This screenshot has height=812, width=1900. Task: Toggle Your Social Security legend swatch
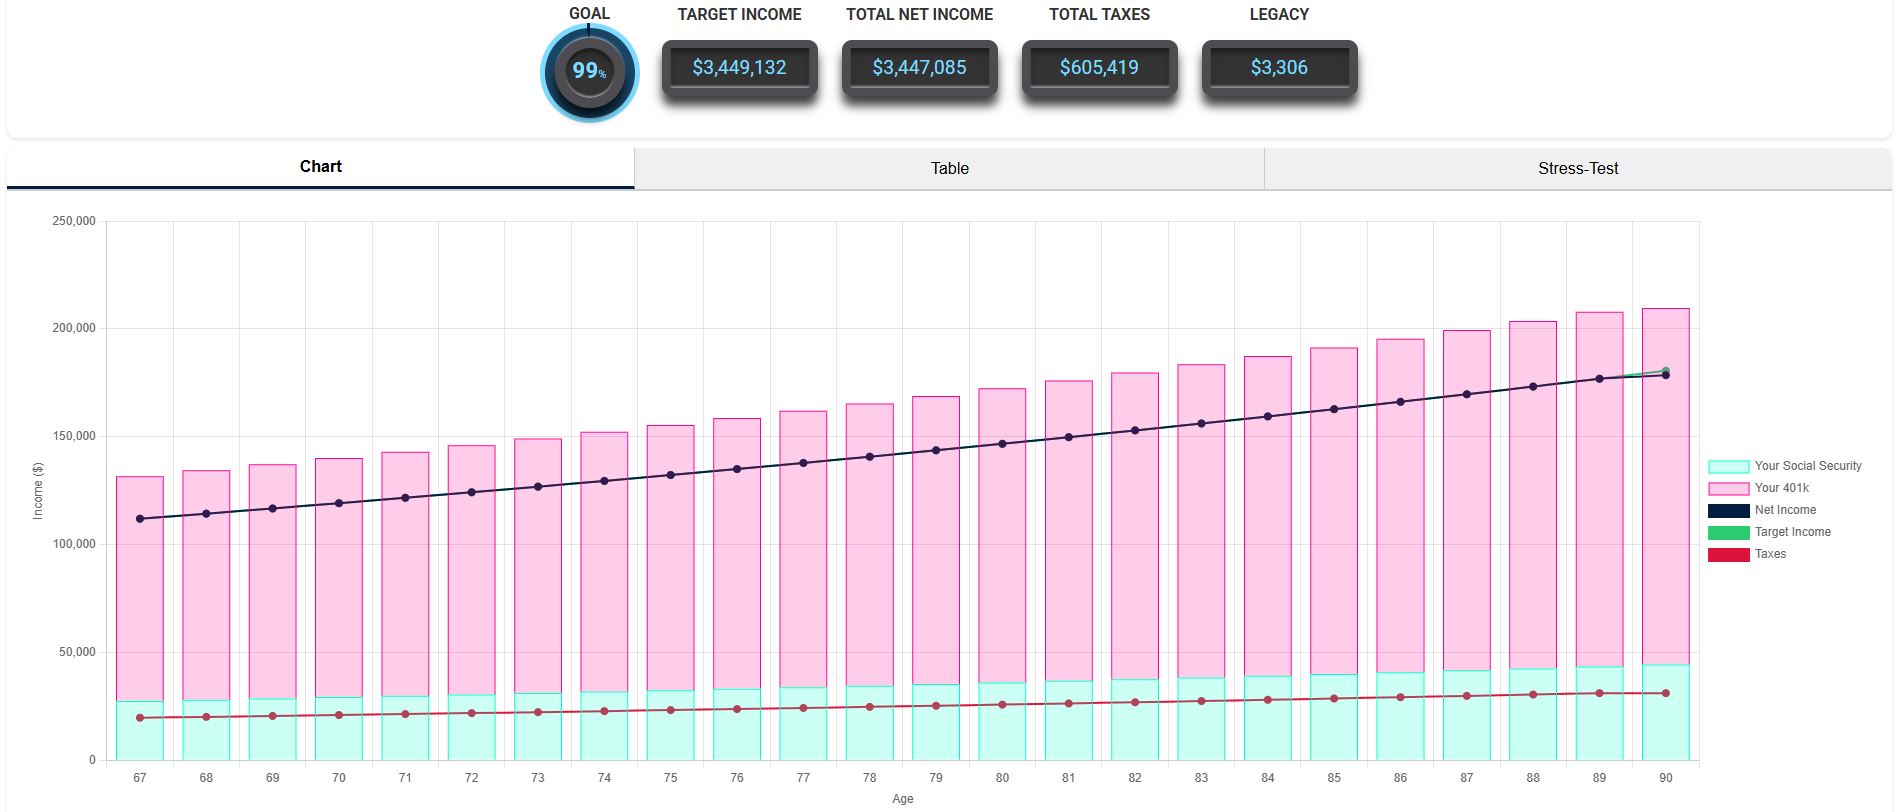[x=1728, y=466]
